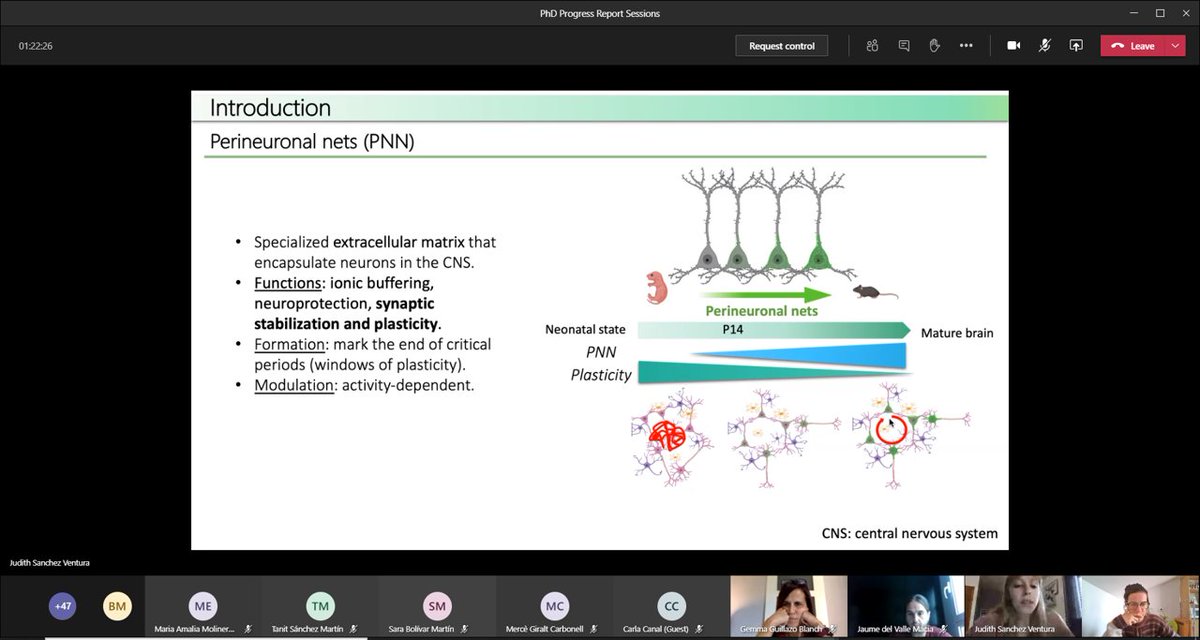The image size is (1200, 640).
Task: Open the meeting chat icon
Action: point(904,46)
